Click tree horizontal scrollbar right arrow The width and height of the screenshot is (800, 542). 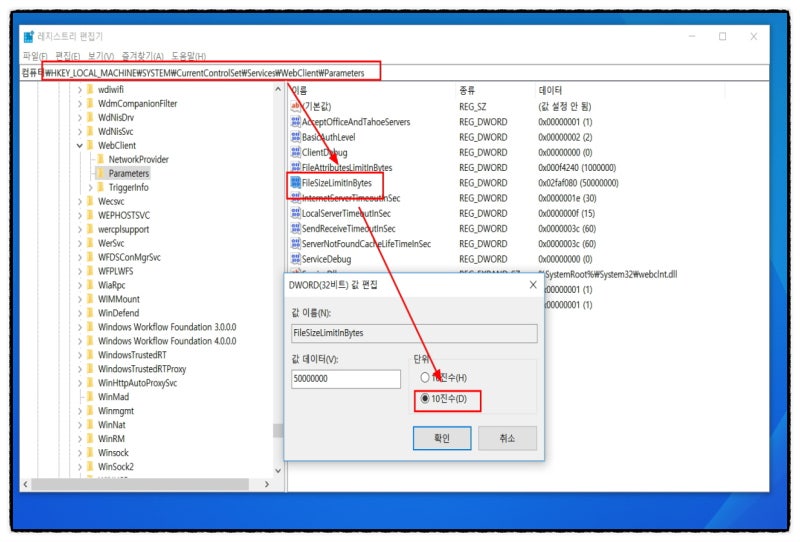267,484
